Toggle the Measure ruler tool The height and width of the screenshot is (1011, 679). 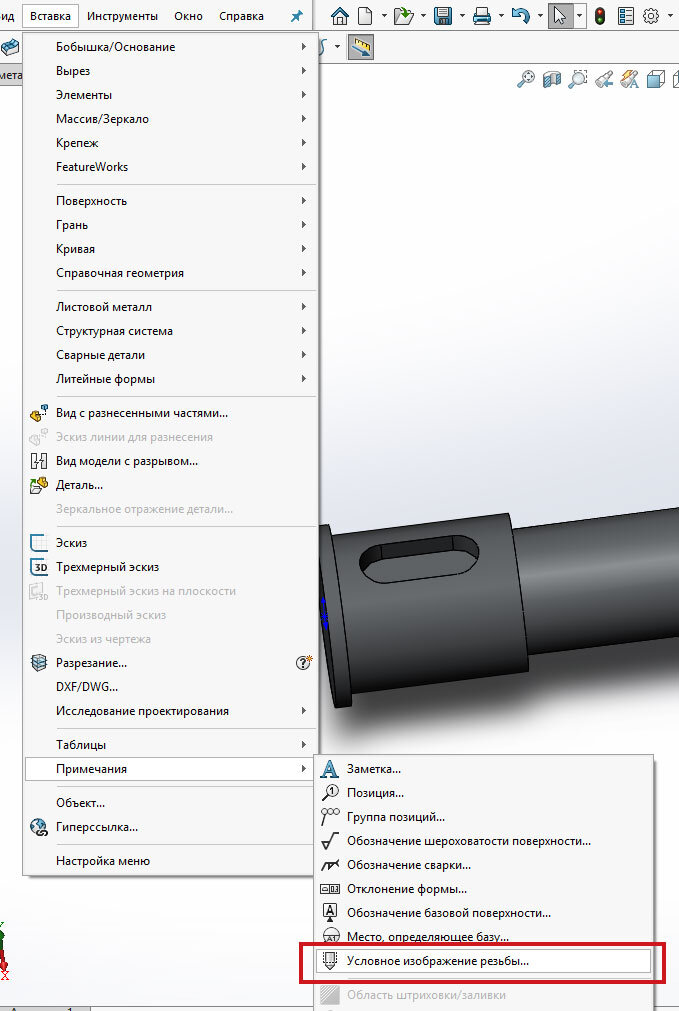tap(361, 47)
